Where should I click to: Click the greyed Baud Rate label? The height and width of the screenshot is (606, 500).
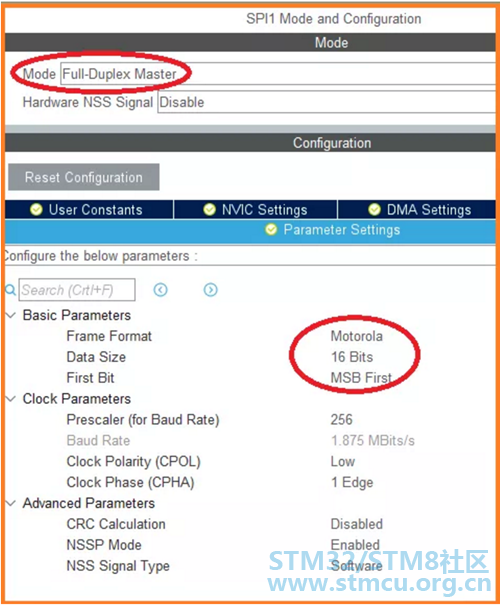click(98, 441)
